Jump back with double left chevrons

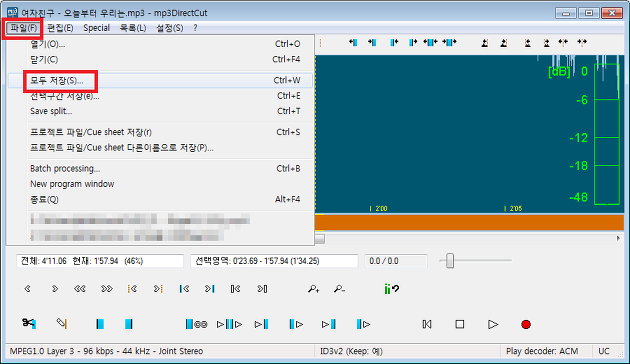click(80, 288)
